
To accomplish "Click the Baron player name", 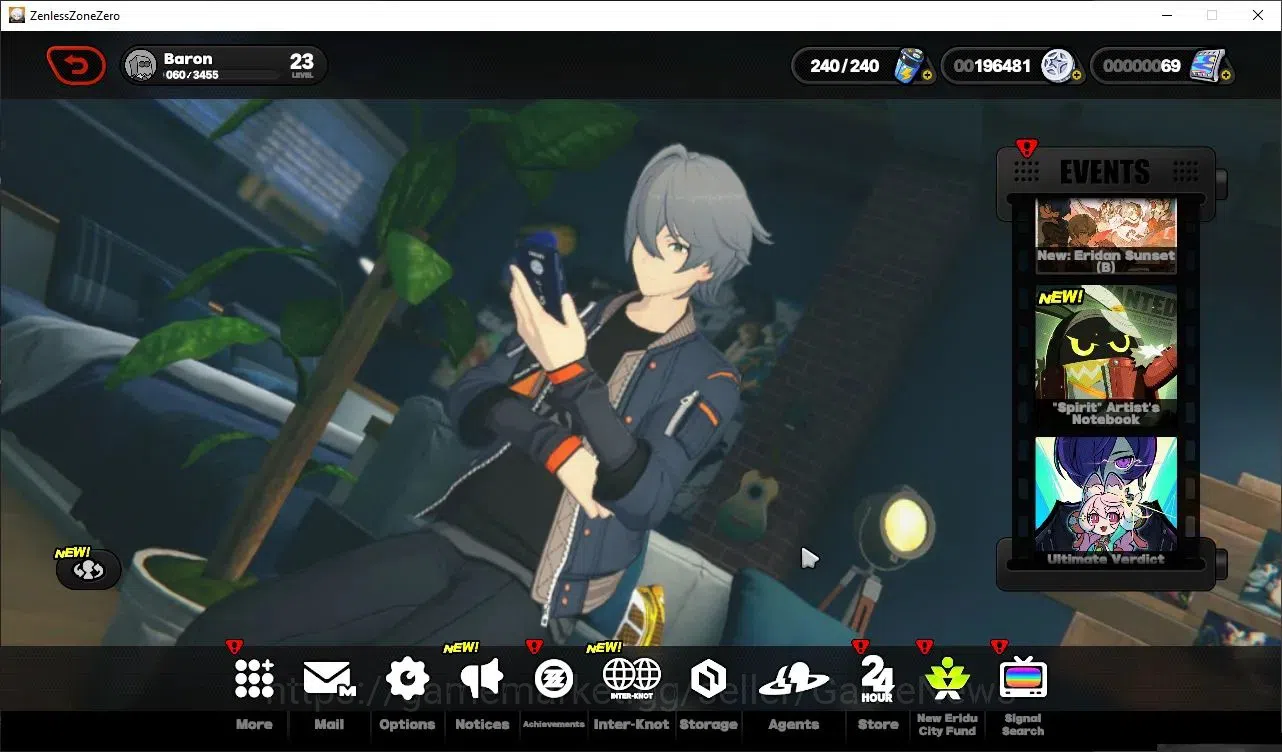I will point(188,59).
